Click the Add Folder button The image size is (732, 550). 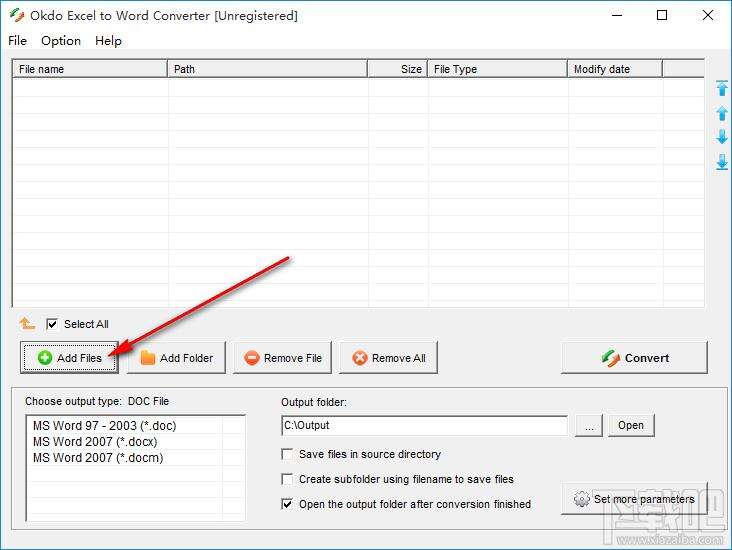point(176,358)
